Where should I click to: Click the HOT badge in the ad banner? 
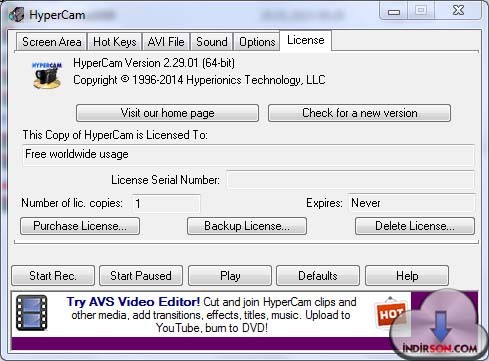391,313
